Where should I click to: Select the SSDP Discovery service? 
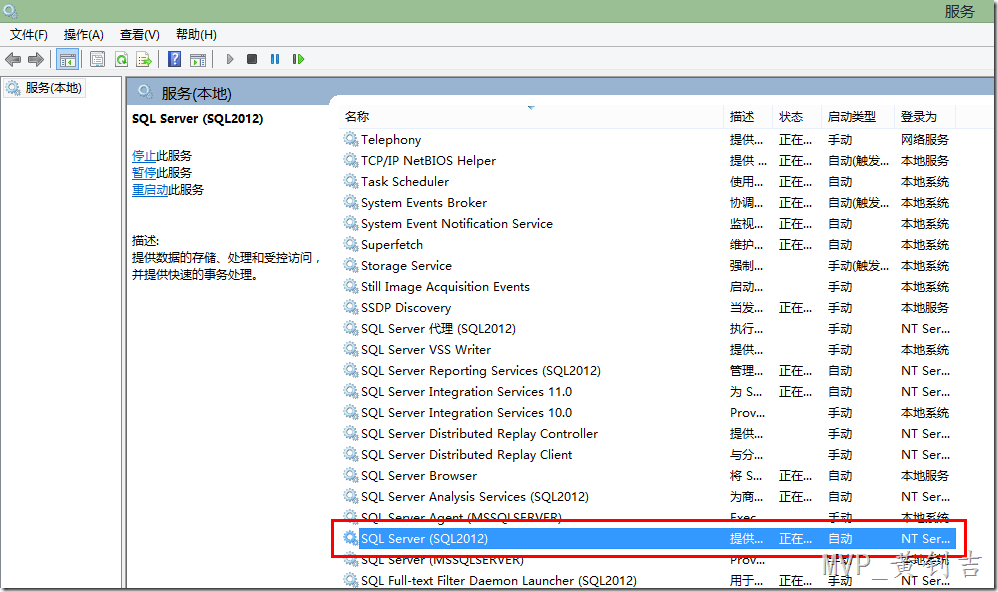coord(648,307)
